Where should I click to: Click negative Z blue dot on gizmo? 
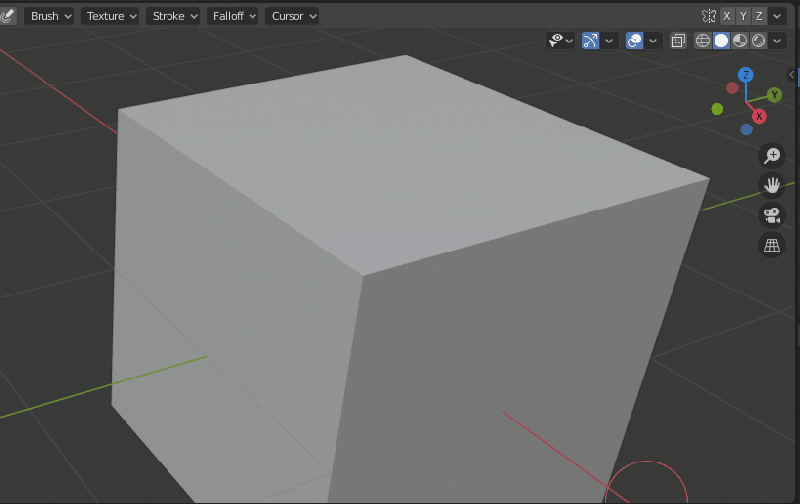pos(746,130)
